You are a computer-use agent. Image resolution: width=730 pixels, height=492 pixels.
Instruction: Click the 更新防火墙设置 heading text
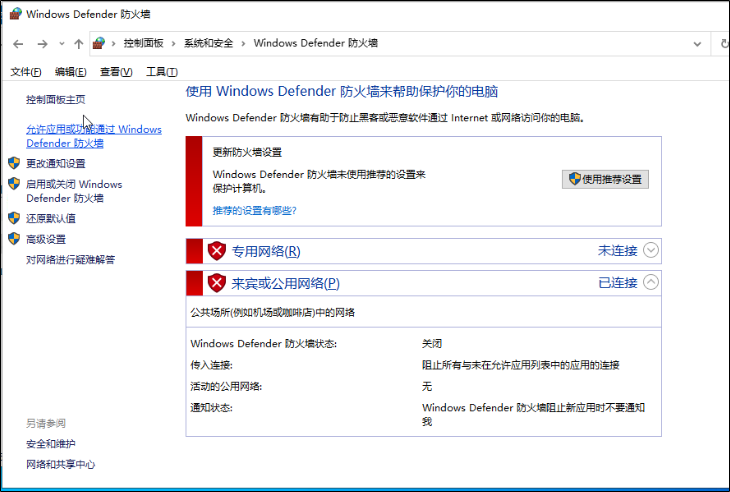247,152
